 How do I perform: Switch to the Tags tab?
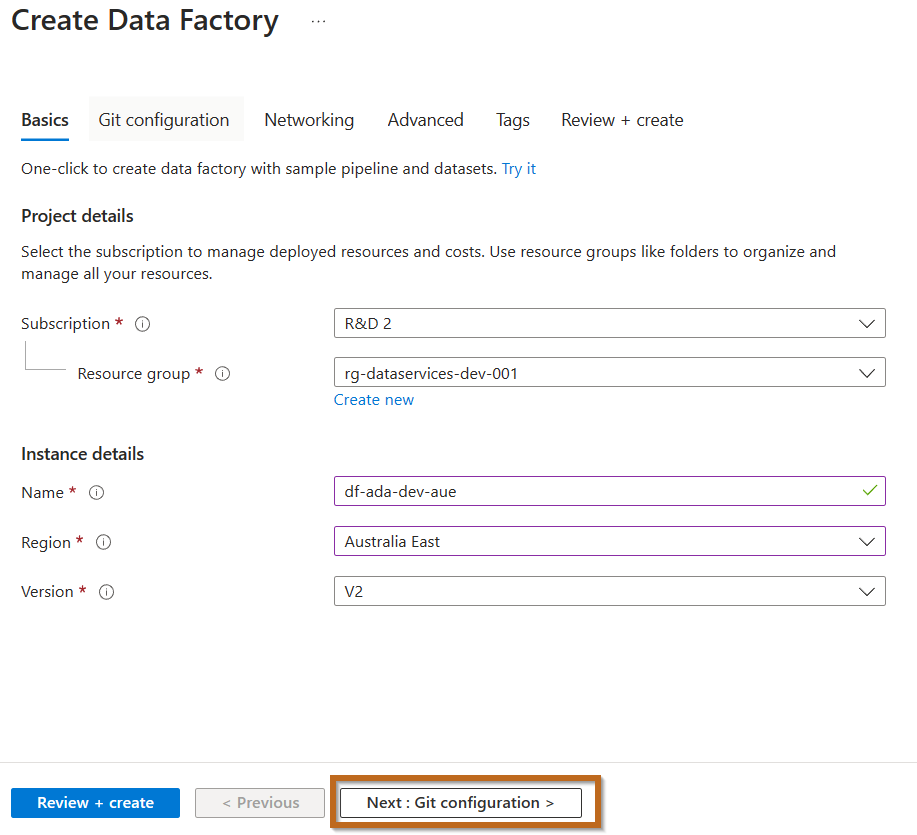(512, 120)
